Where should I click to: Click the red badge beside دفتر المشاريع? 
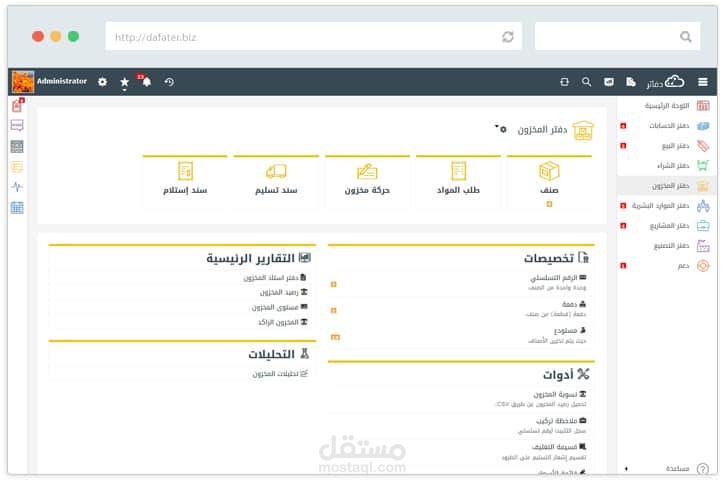pyautogui.click(x=623, y=226)
